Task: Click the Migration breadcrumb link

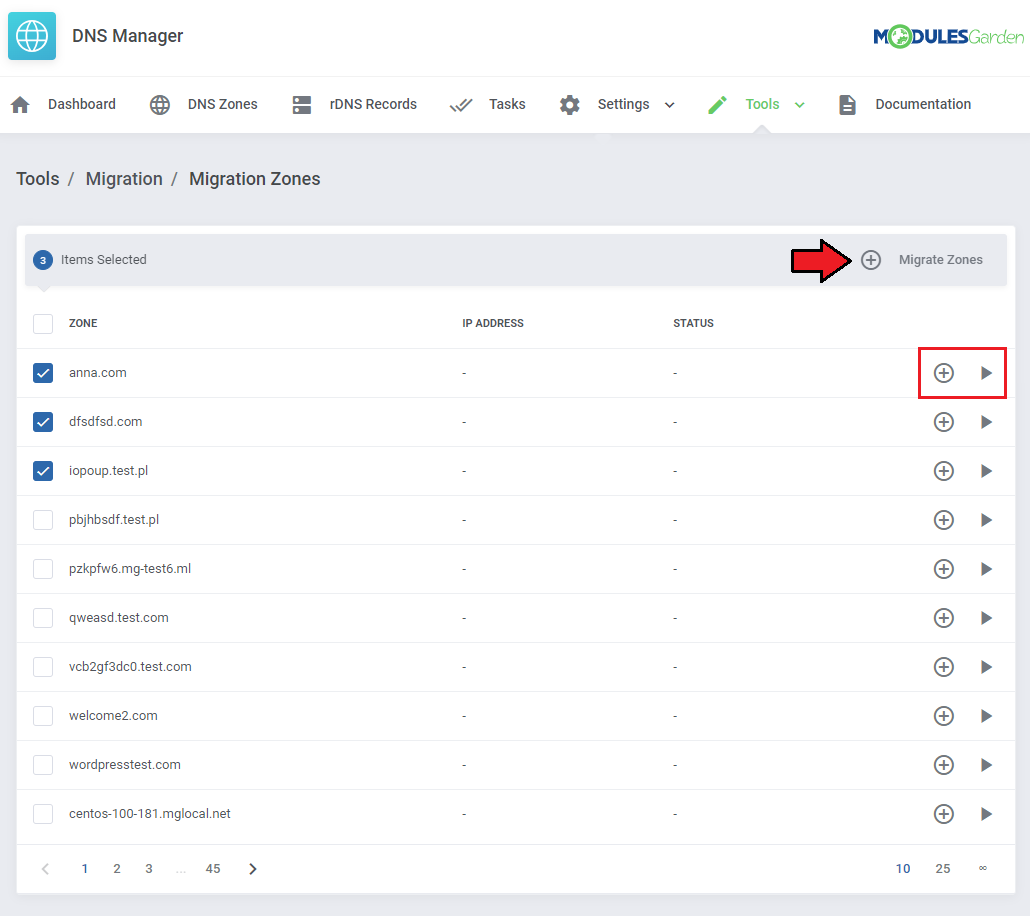Action: point(124,179)
